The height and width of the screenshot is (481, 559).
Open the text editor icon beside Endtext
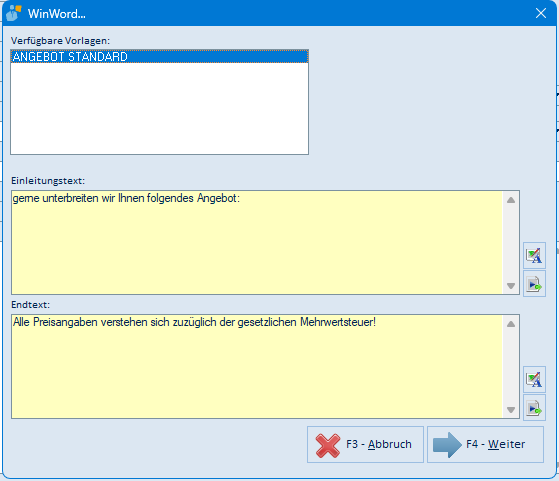(x=534, y=379)
